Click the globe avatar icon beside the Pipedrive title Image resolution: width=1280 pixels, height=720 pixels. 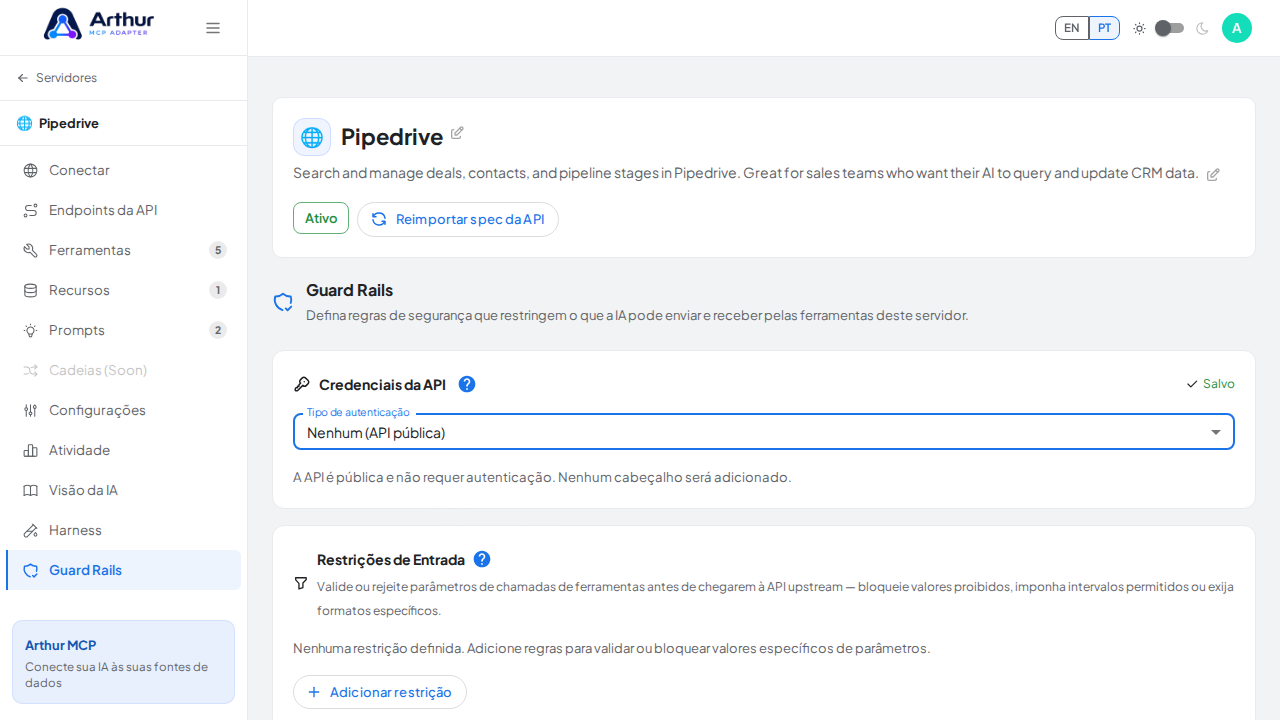[312, 137]
